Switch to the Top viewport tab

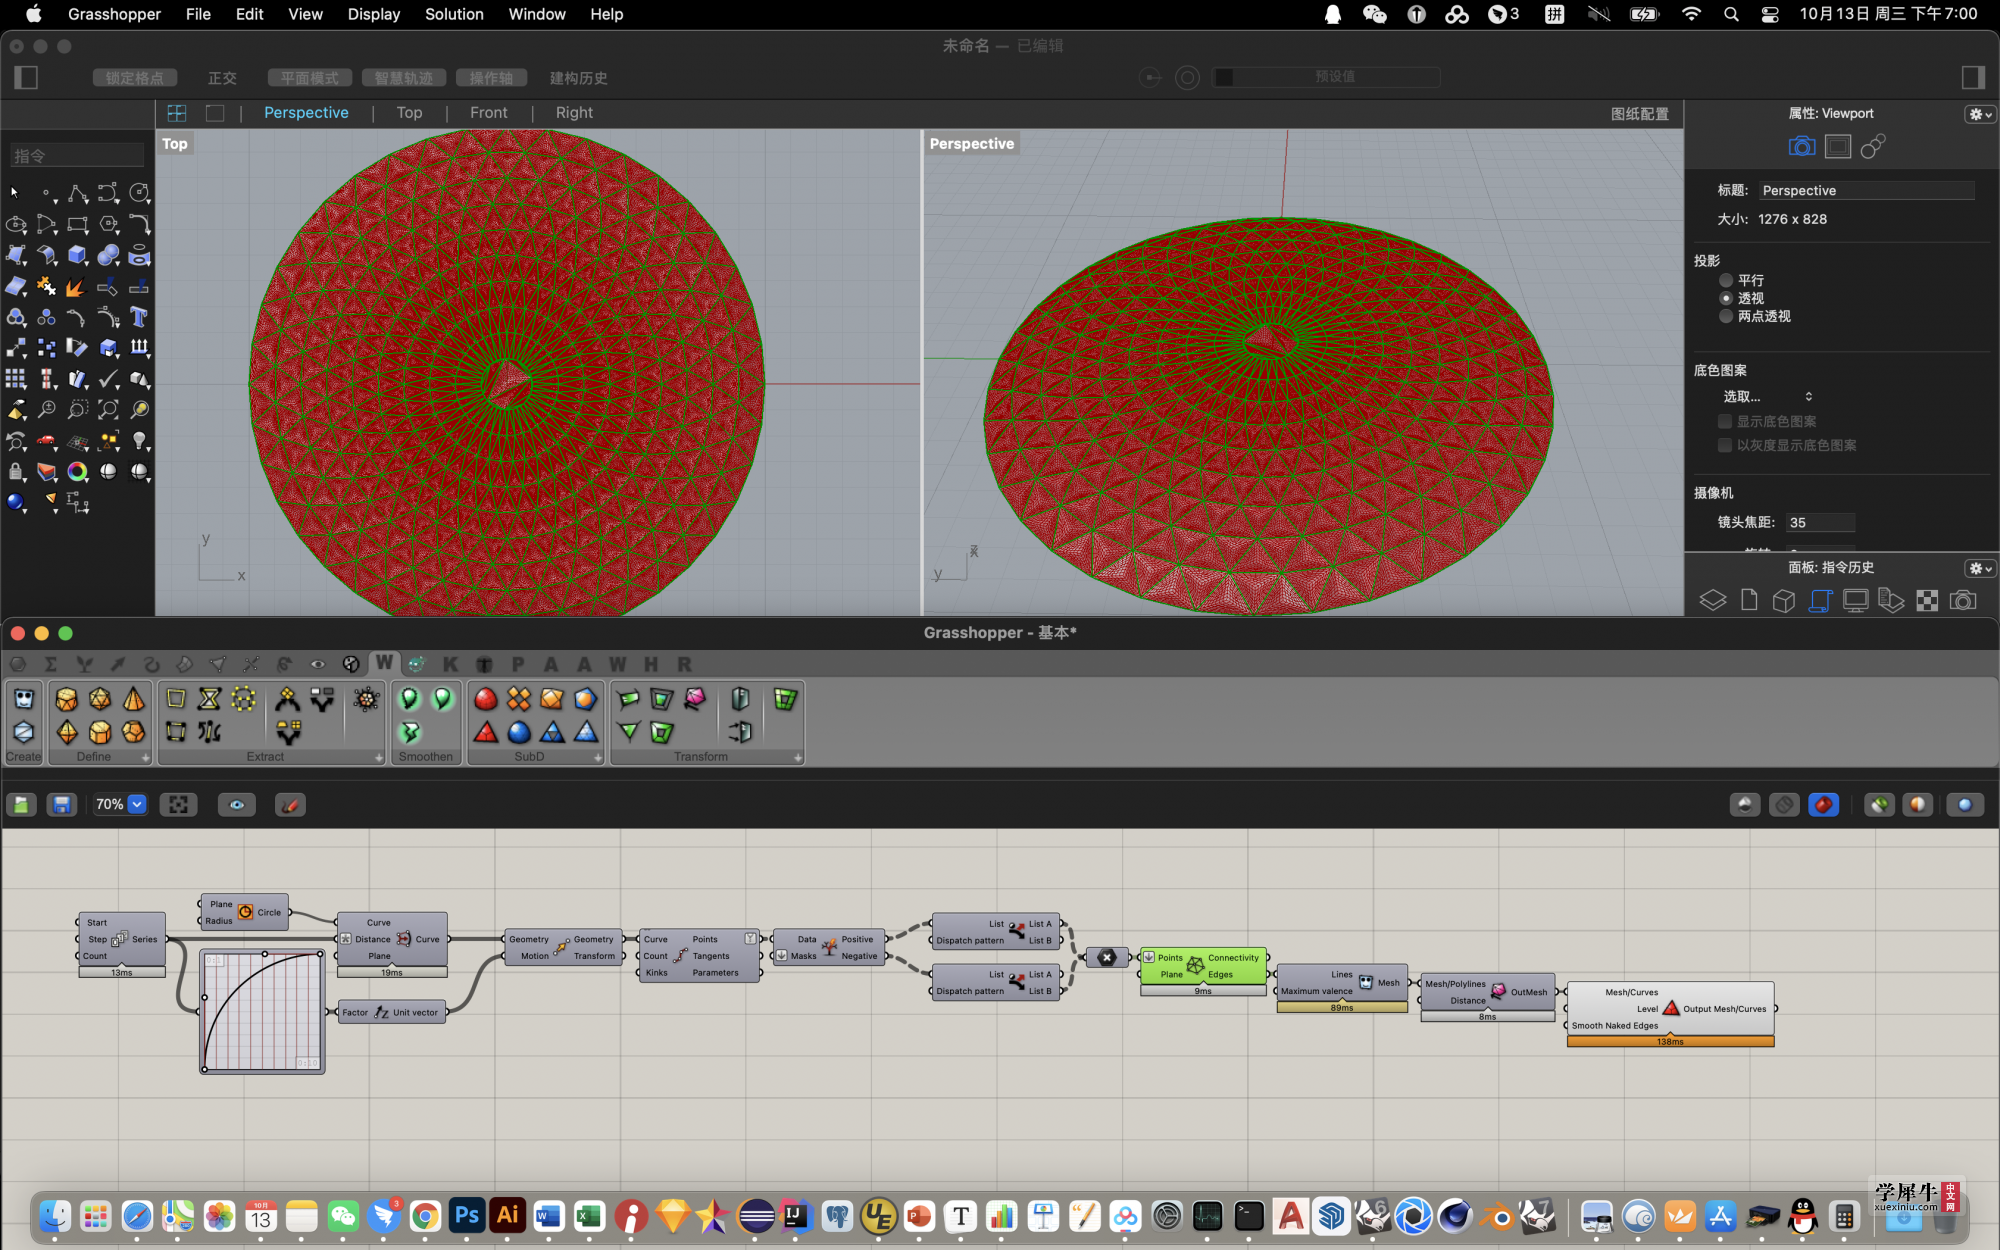point(409,113)
